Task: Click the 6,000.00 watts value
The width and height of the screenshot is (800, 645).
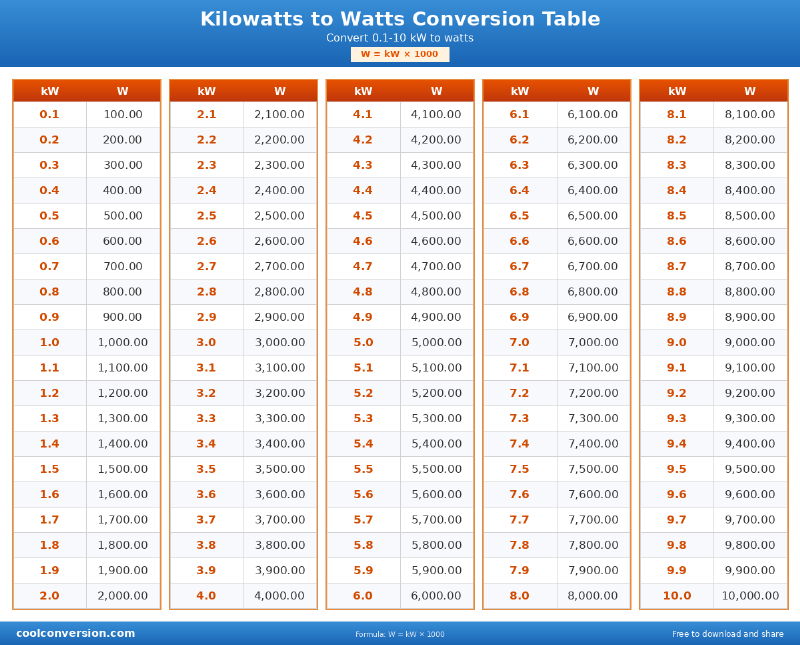Action: click(x=436, y=596)
